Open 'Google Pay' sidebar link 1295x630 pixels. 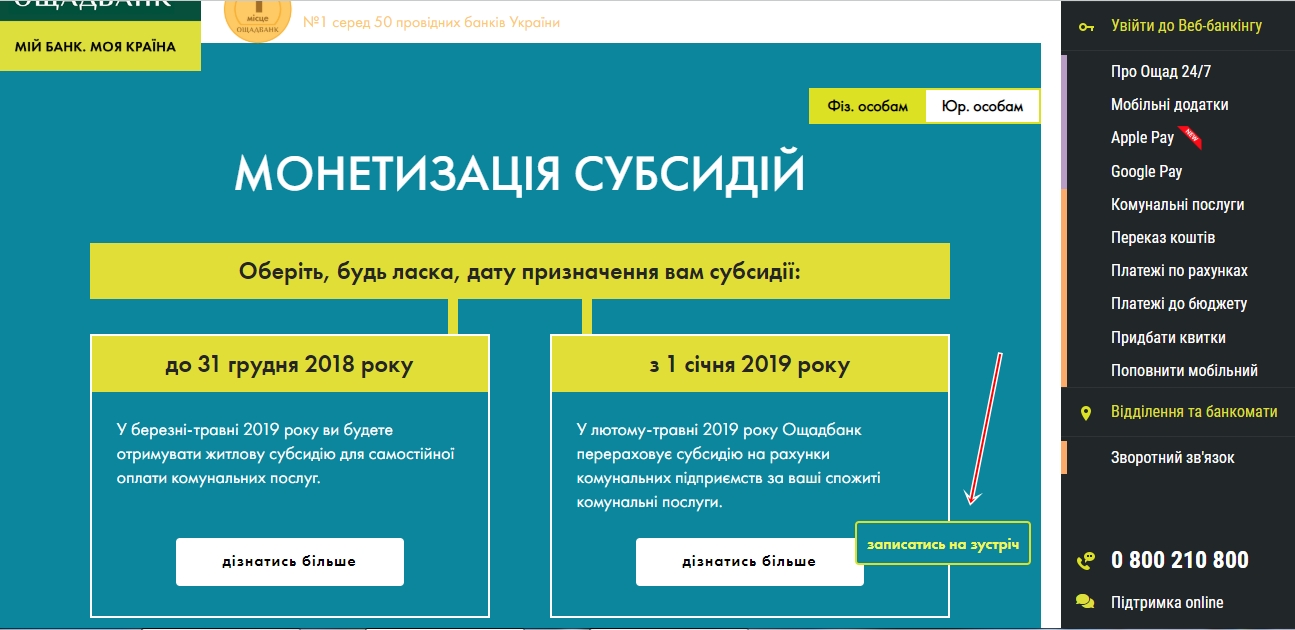point(1146,172)
